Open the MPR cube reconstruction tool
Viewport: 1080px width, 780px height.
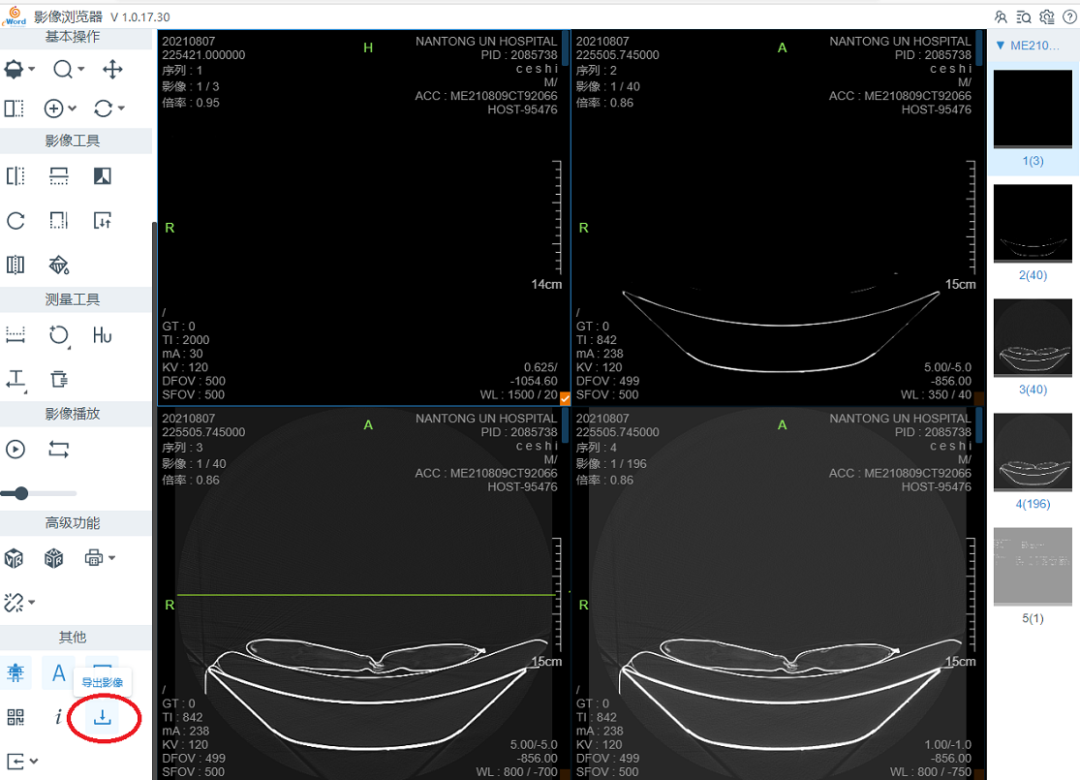(54, 558)
